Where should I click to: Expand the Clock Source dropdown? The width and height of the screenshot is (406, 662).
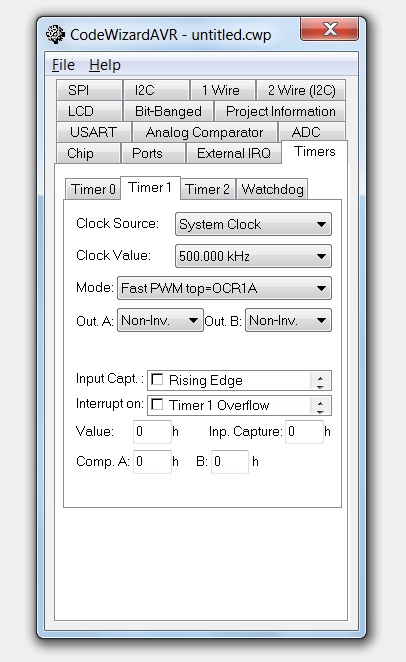tap(253, 224)
